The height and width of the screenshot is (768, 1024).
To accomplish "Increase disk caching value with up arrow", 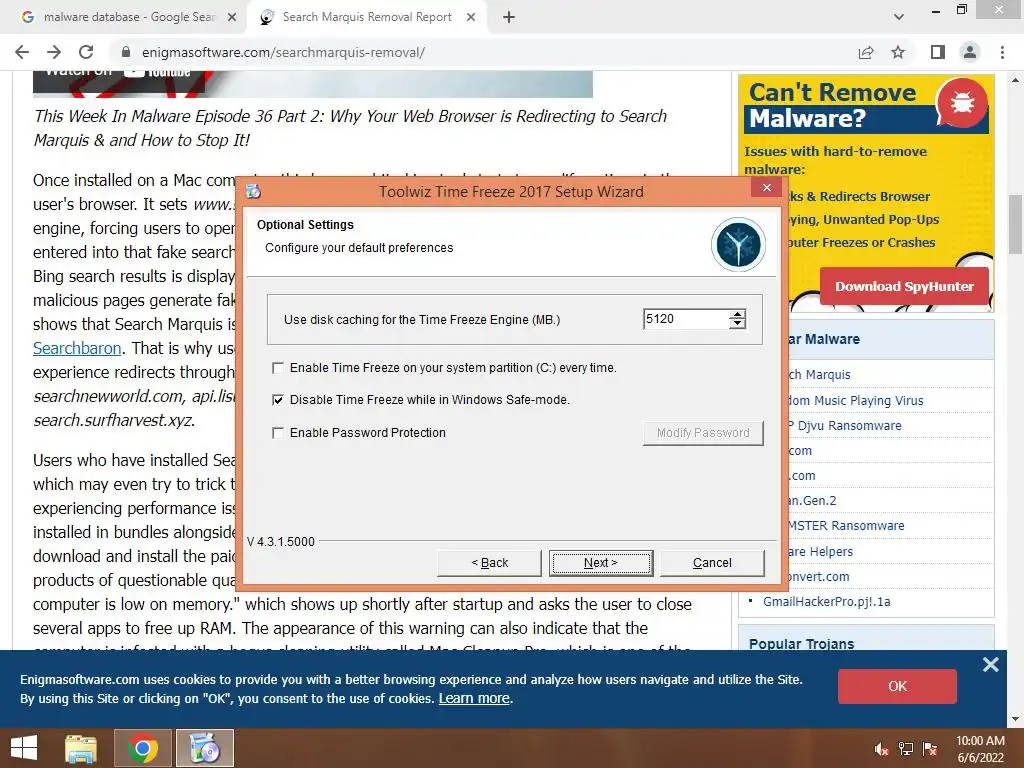I will [x=737, y=314].
